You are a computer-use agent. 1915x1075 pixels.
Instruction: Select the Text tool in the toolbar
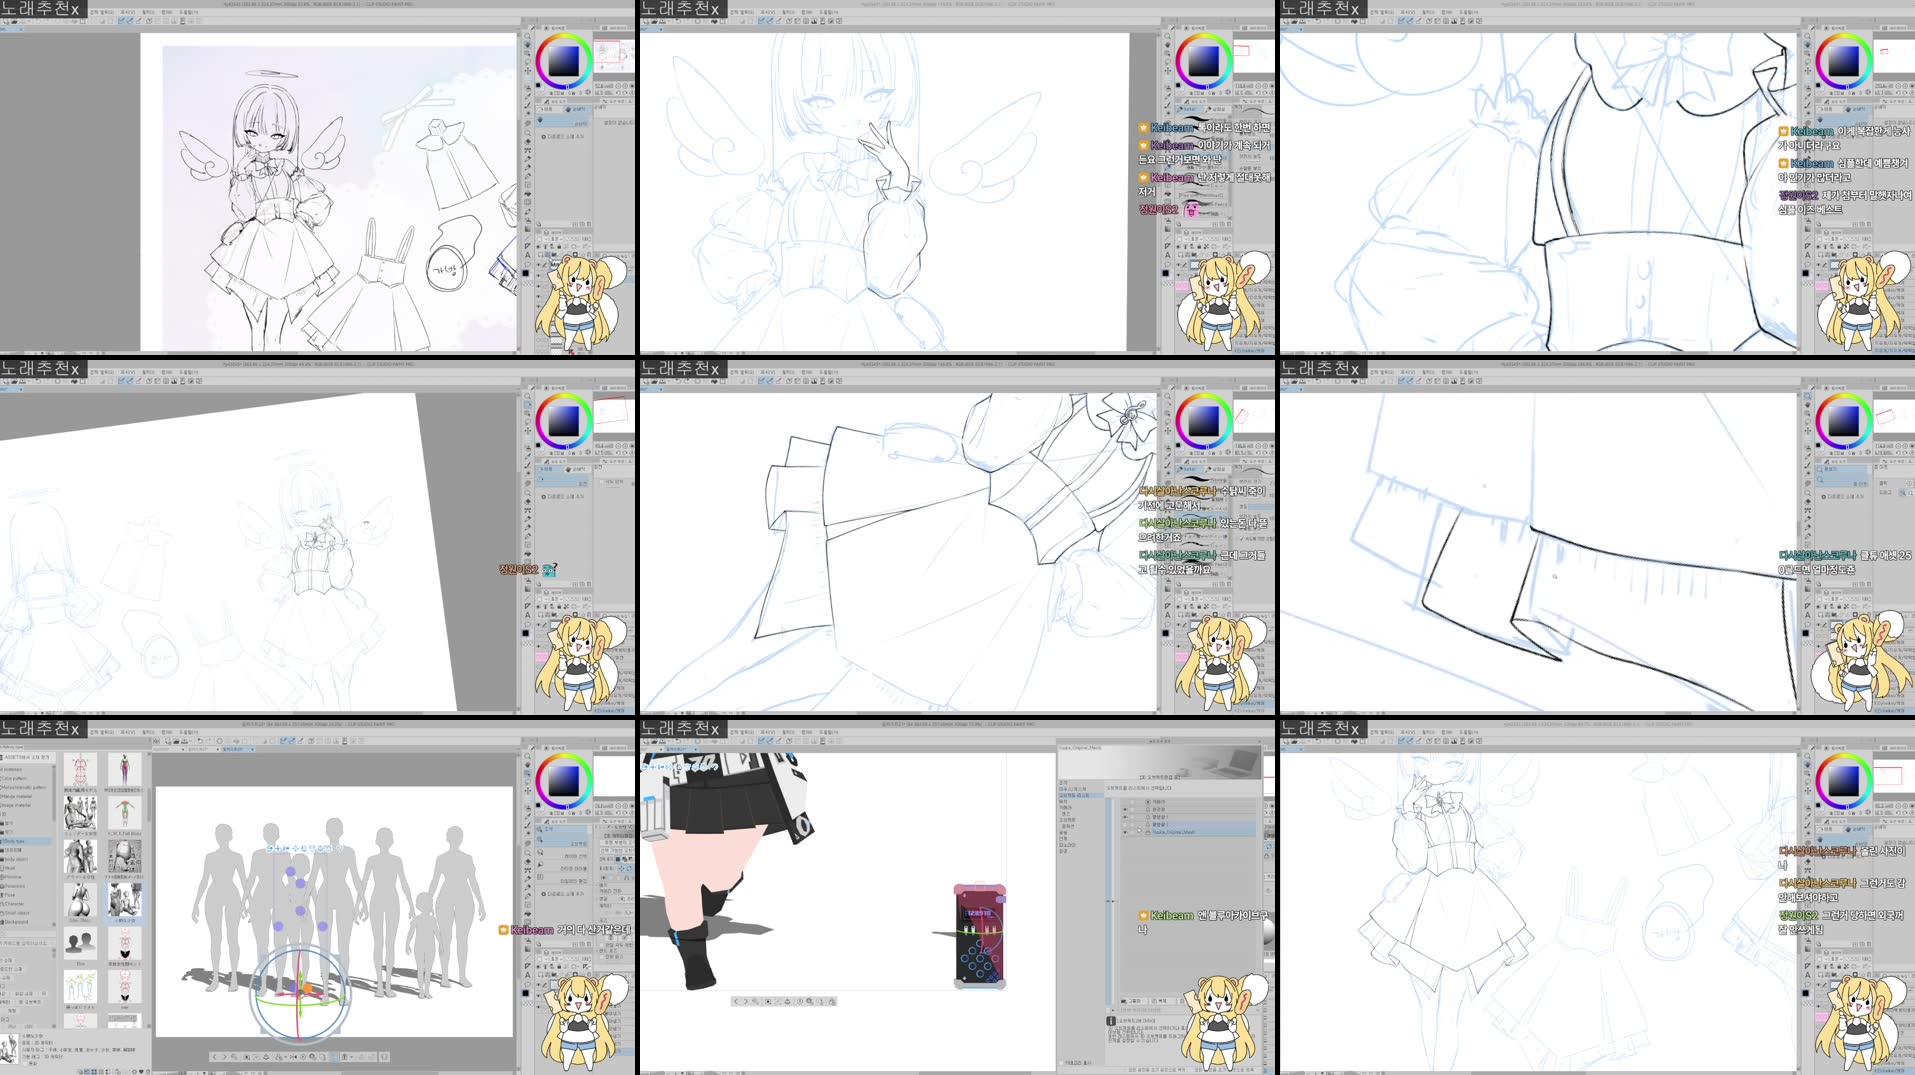(x=528, y=254)
